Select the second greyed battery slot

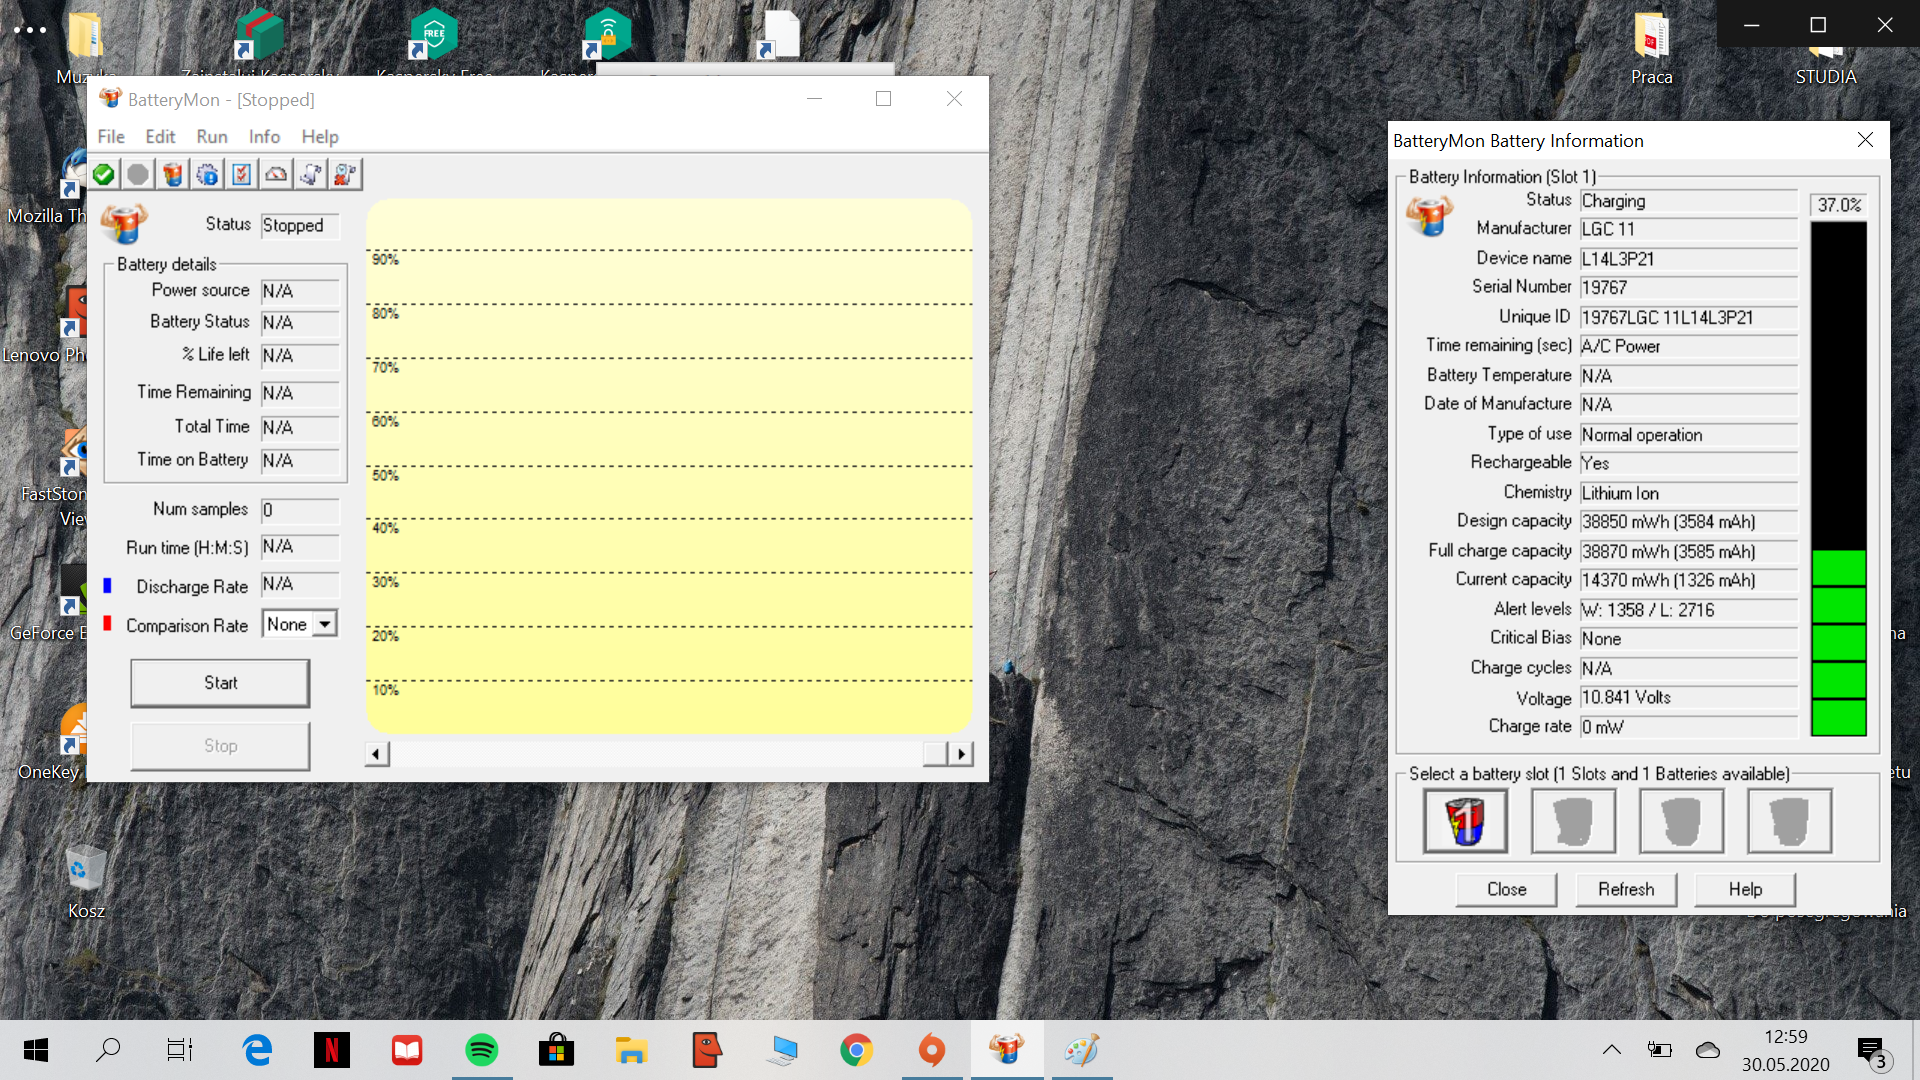point(1573,820)
